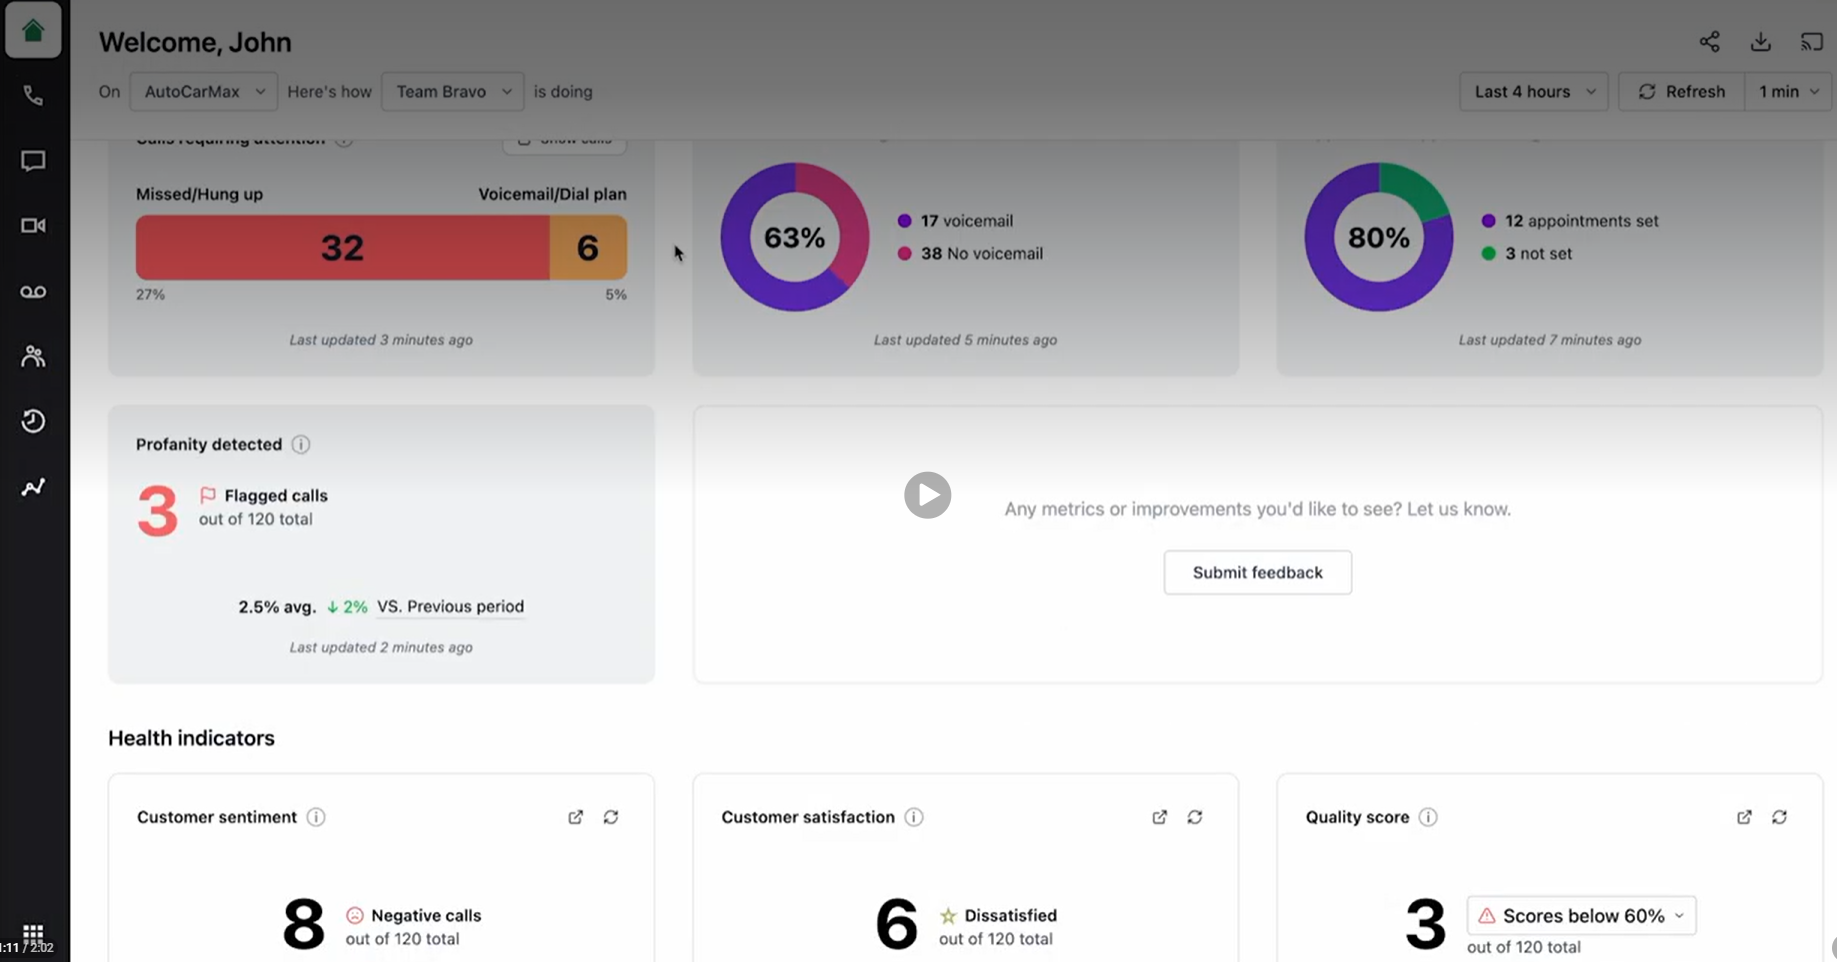Click the 6 Dissatisfied number
The width and height of the screenshot is (1837, 962).
point(896,923)
